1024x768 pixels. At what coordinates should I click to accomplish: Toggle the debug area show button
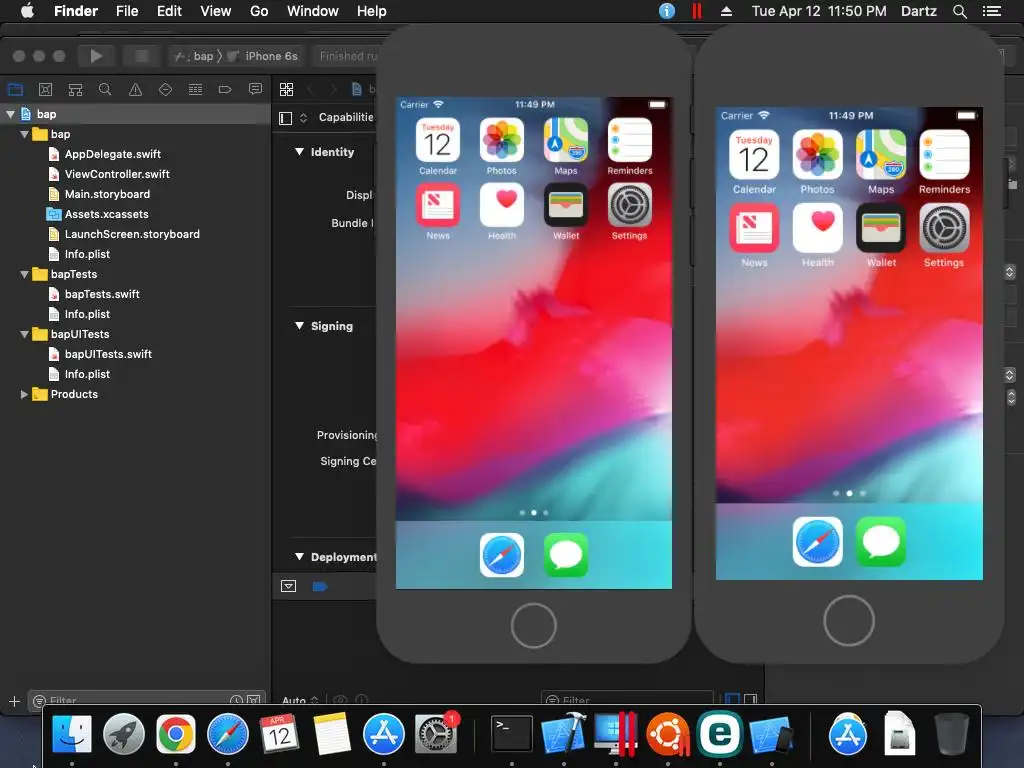coord(288,586)
